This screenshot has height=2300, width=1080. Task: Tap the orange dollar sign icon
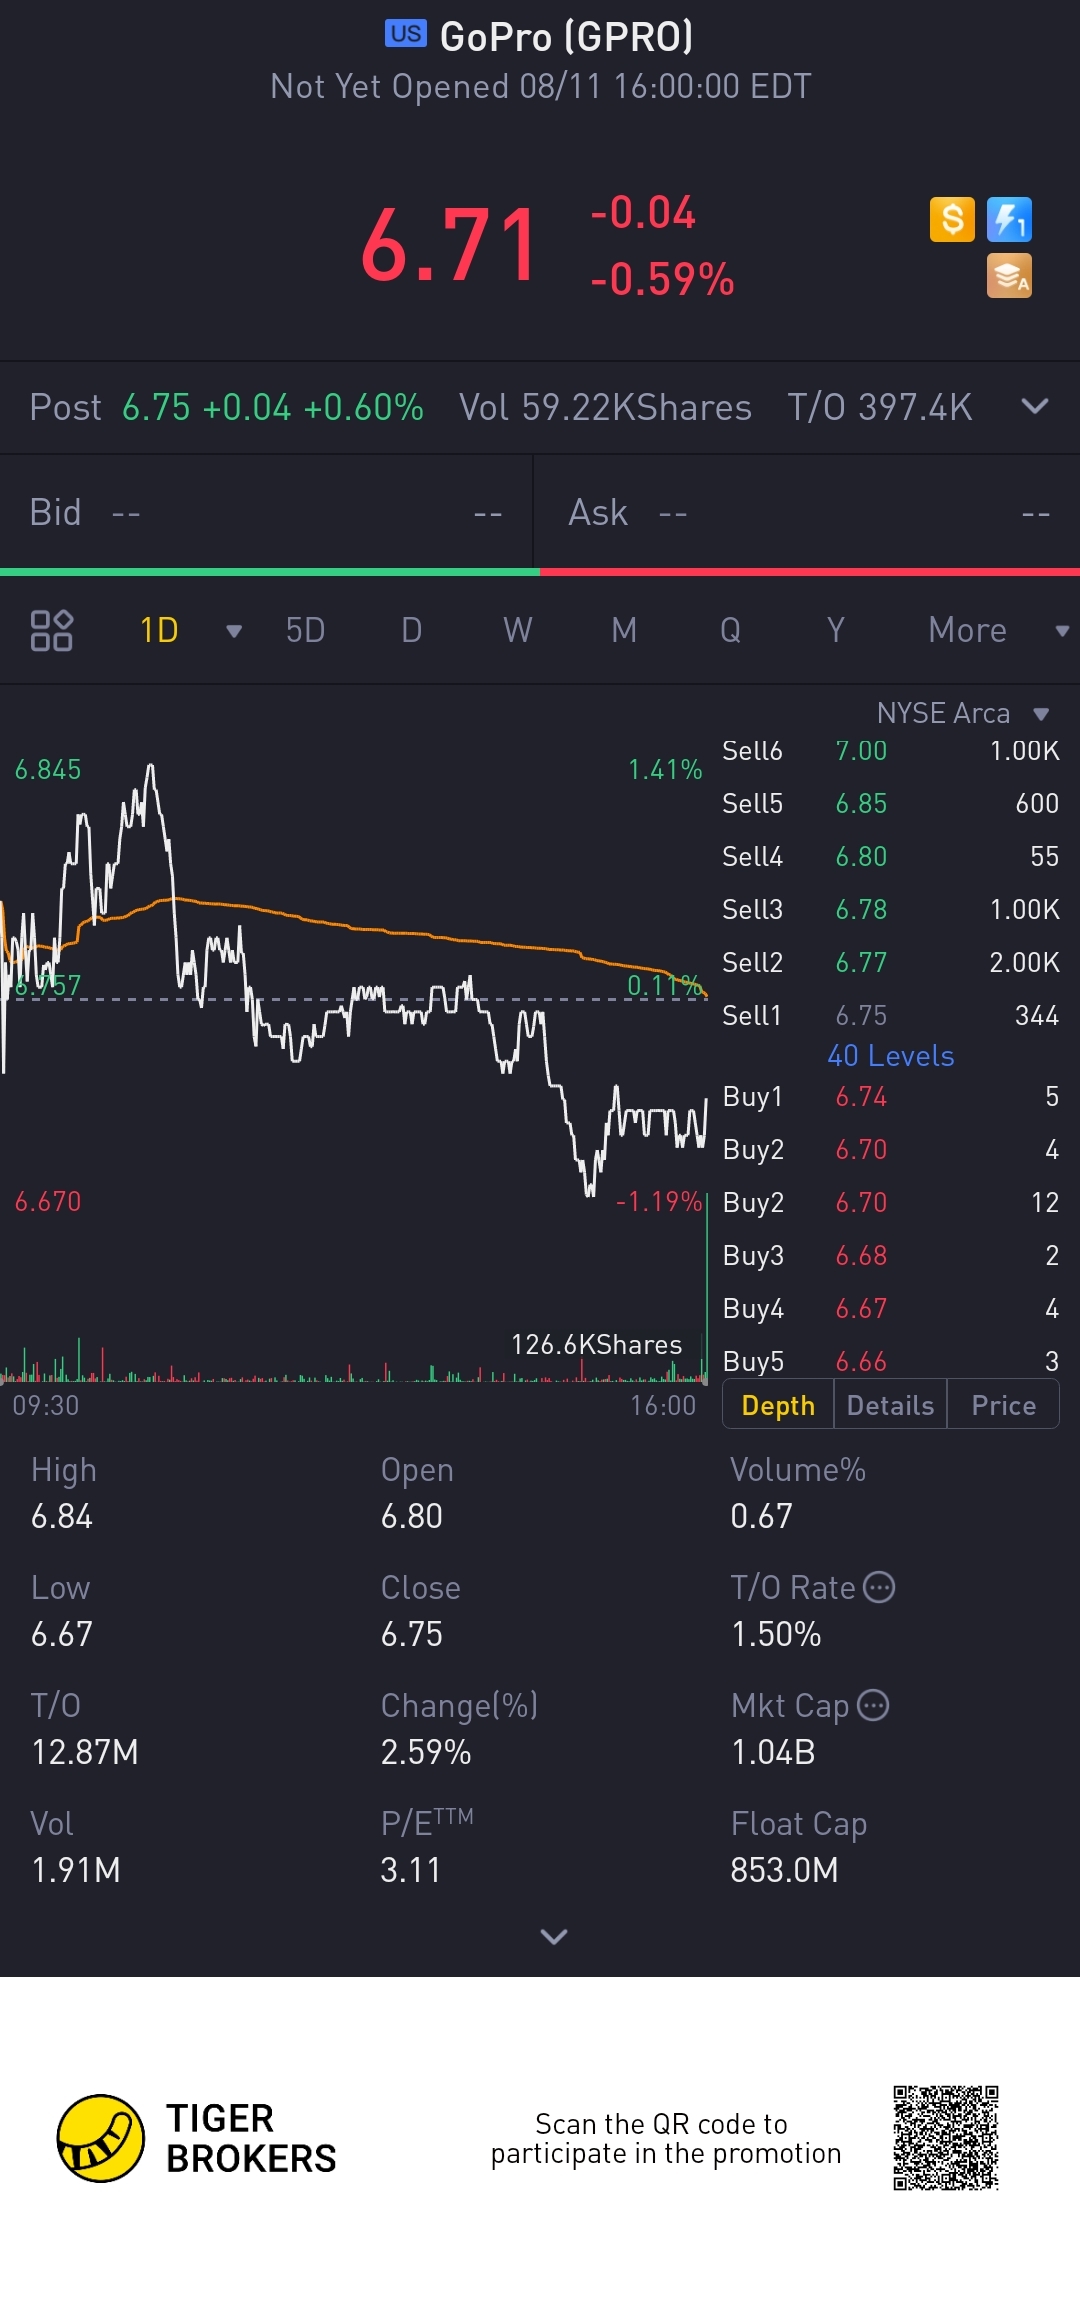click(952, 219)
